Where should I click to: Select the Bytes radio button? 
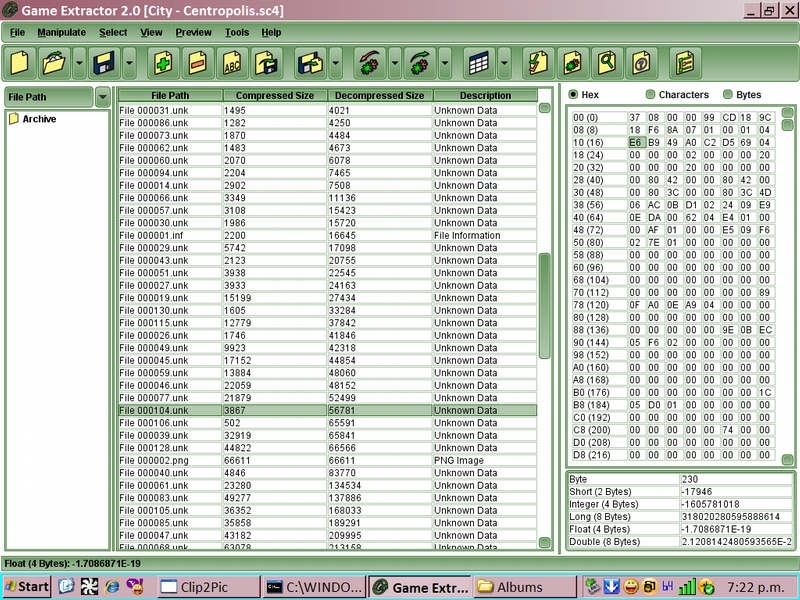[x=728, y=94]
